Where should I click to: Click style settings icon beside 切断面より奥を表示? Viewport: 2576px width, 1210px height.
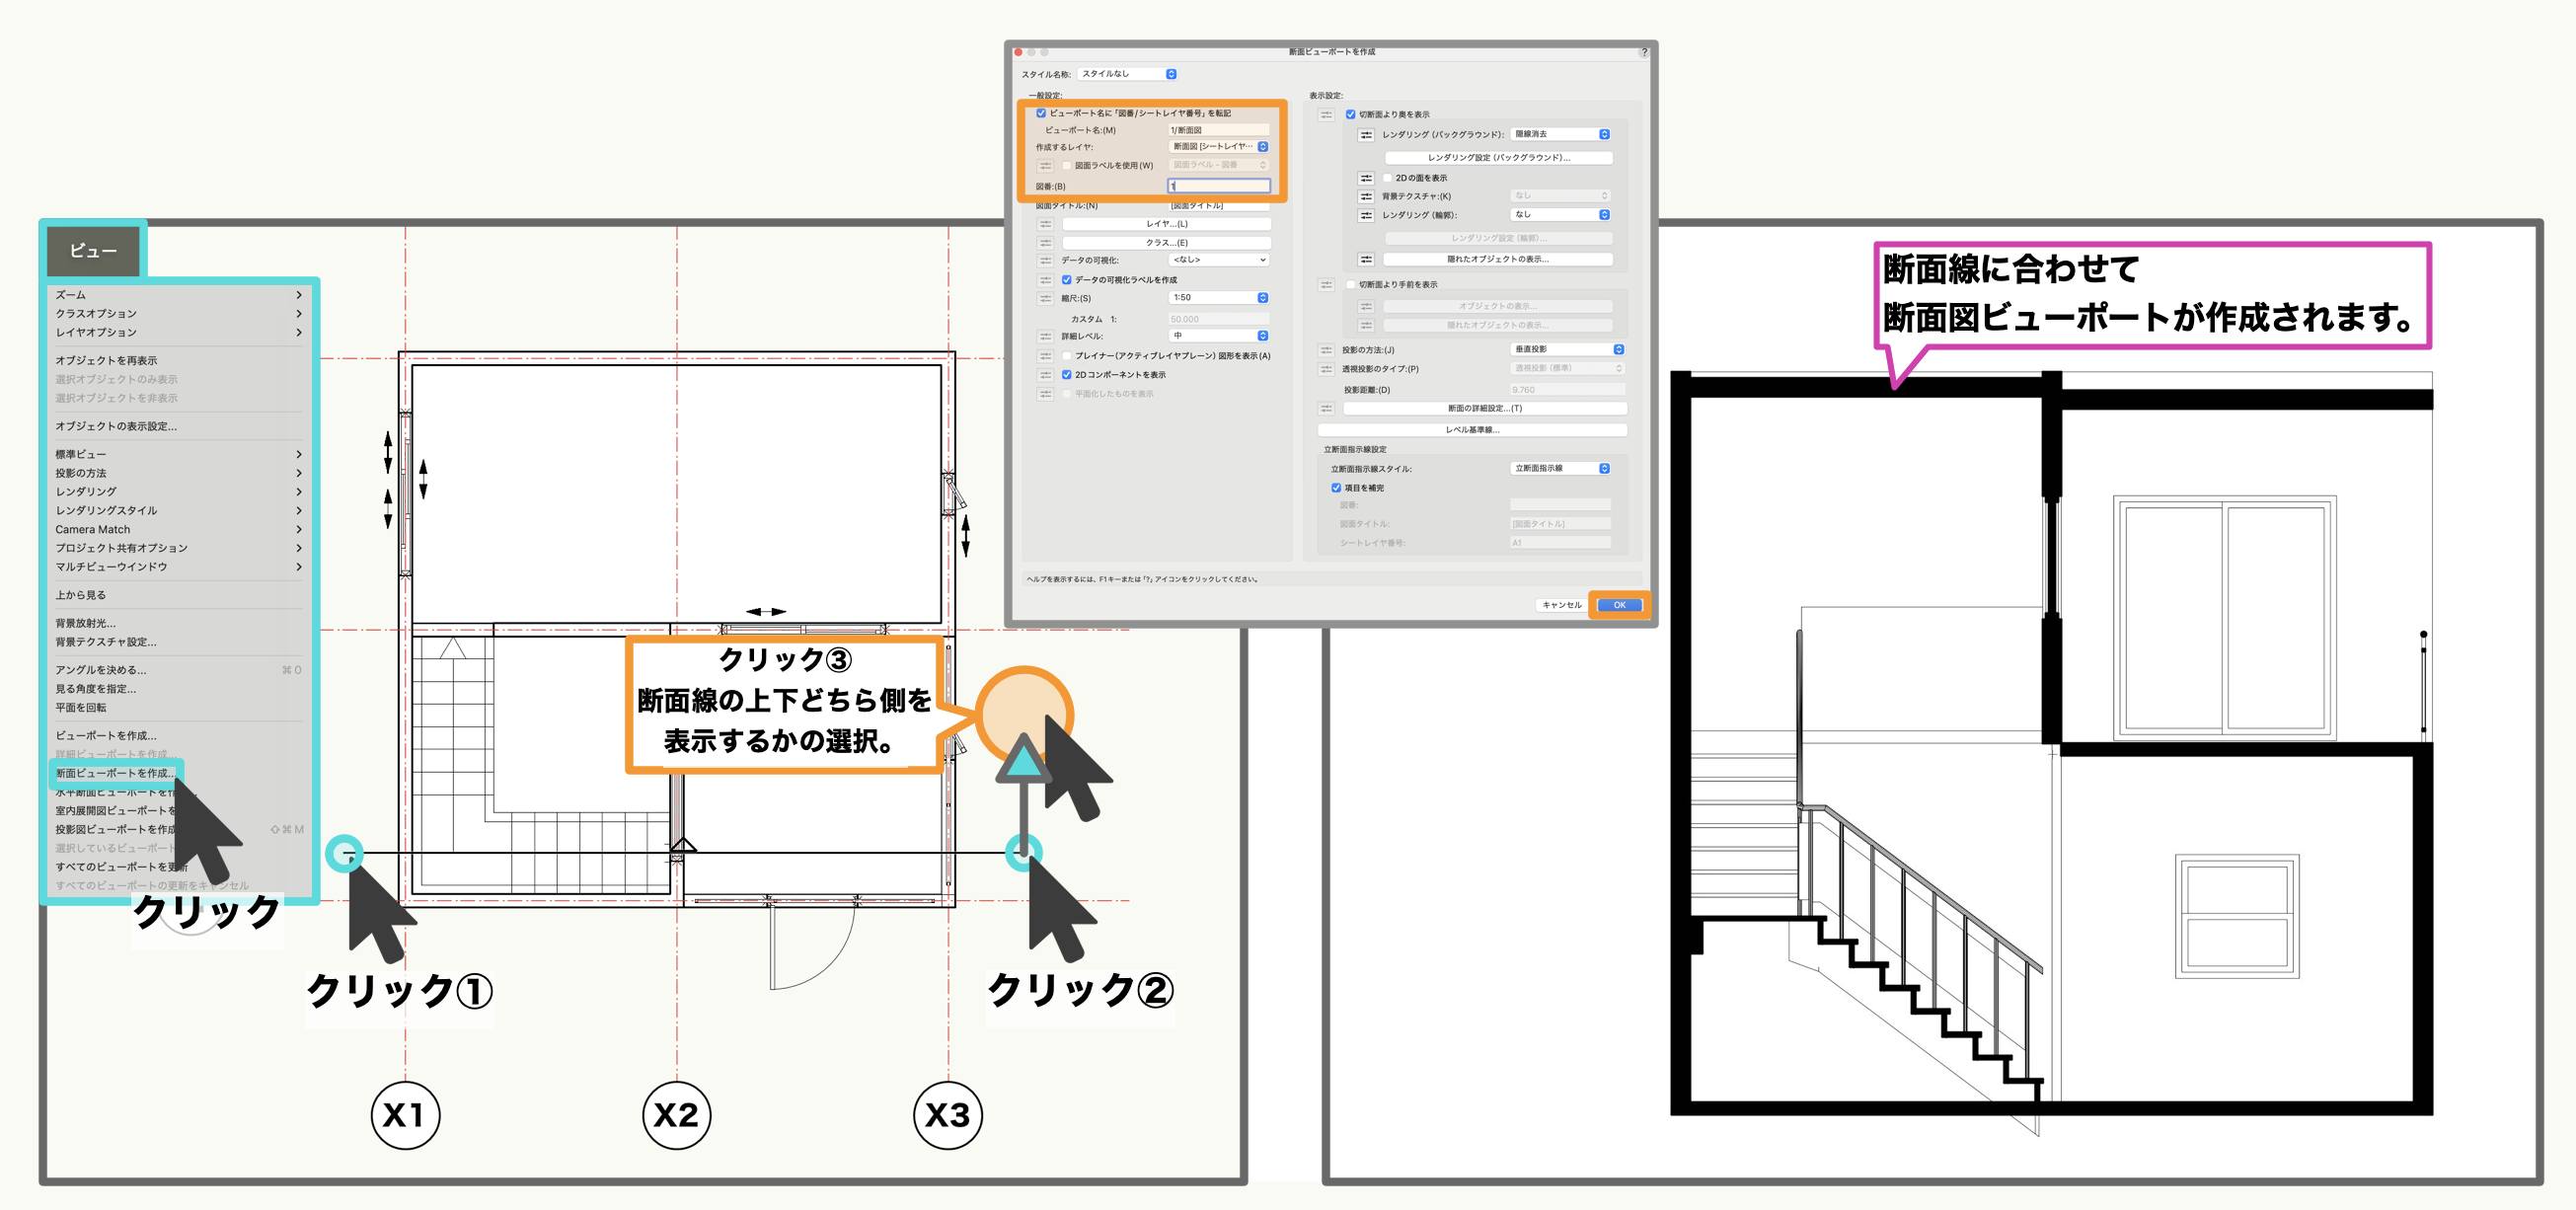(x=1326, y=115)
